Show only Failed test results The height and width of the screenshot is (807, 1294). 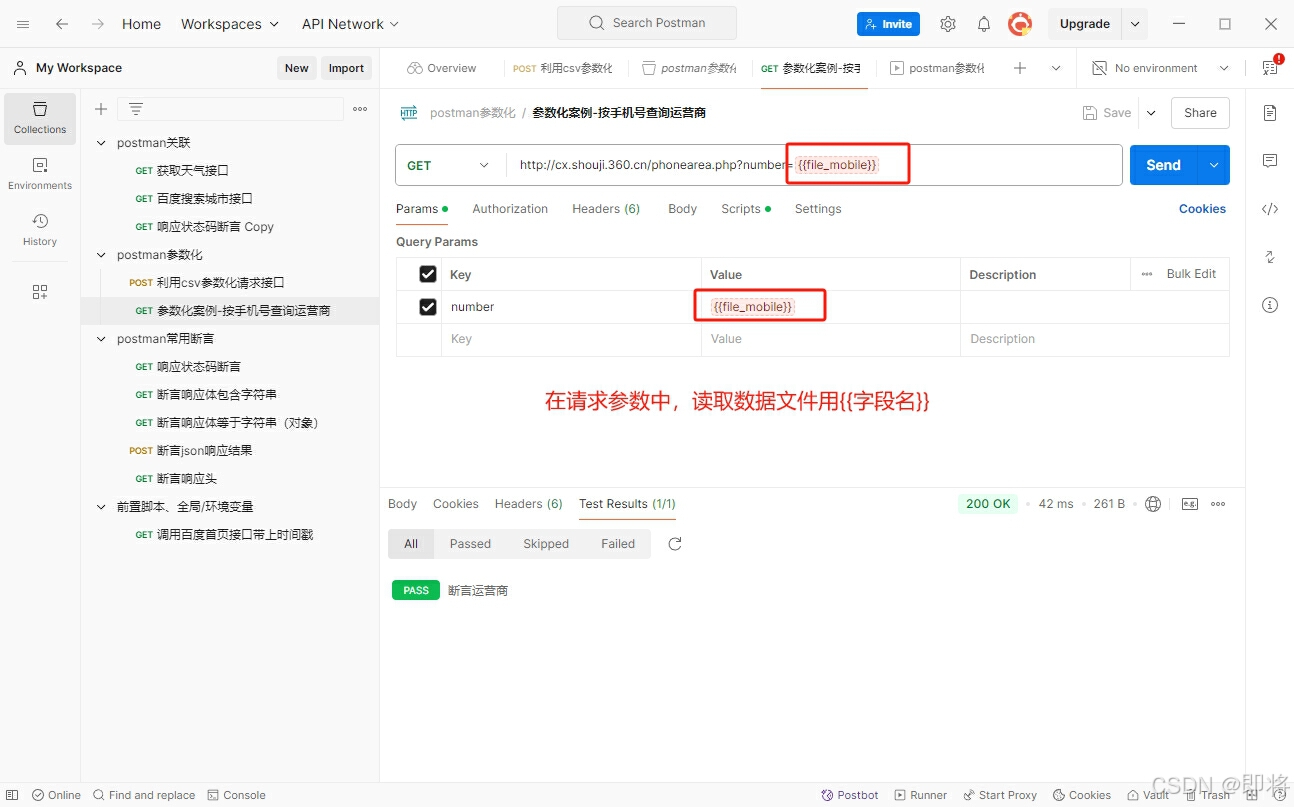point(618,544)
